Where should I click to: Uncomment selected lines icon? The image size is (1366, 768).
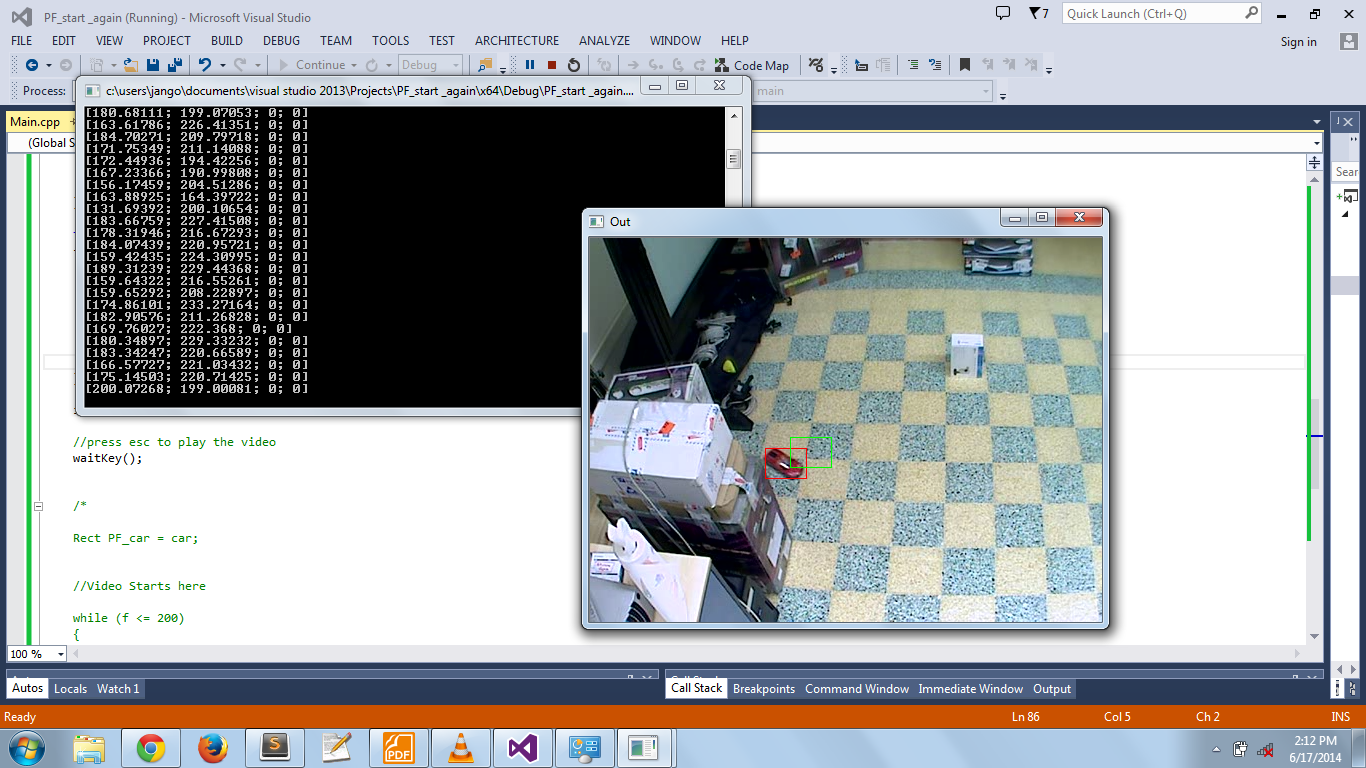(x=935, y=65)
